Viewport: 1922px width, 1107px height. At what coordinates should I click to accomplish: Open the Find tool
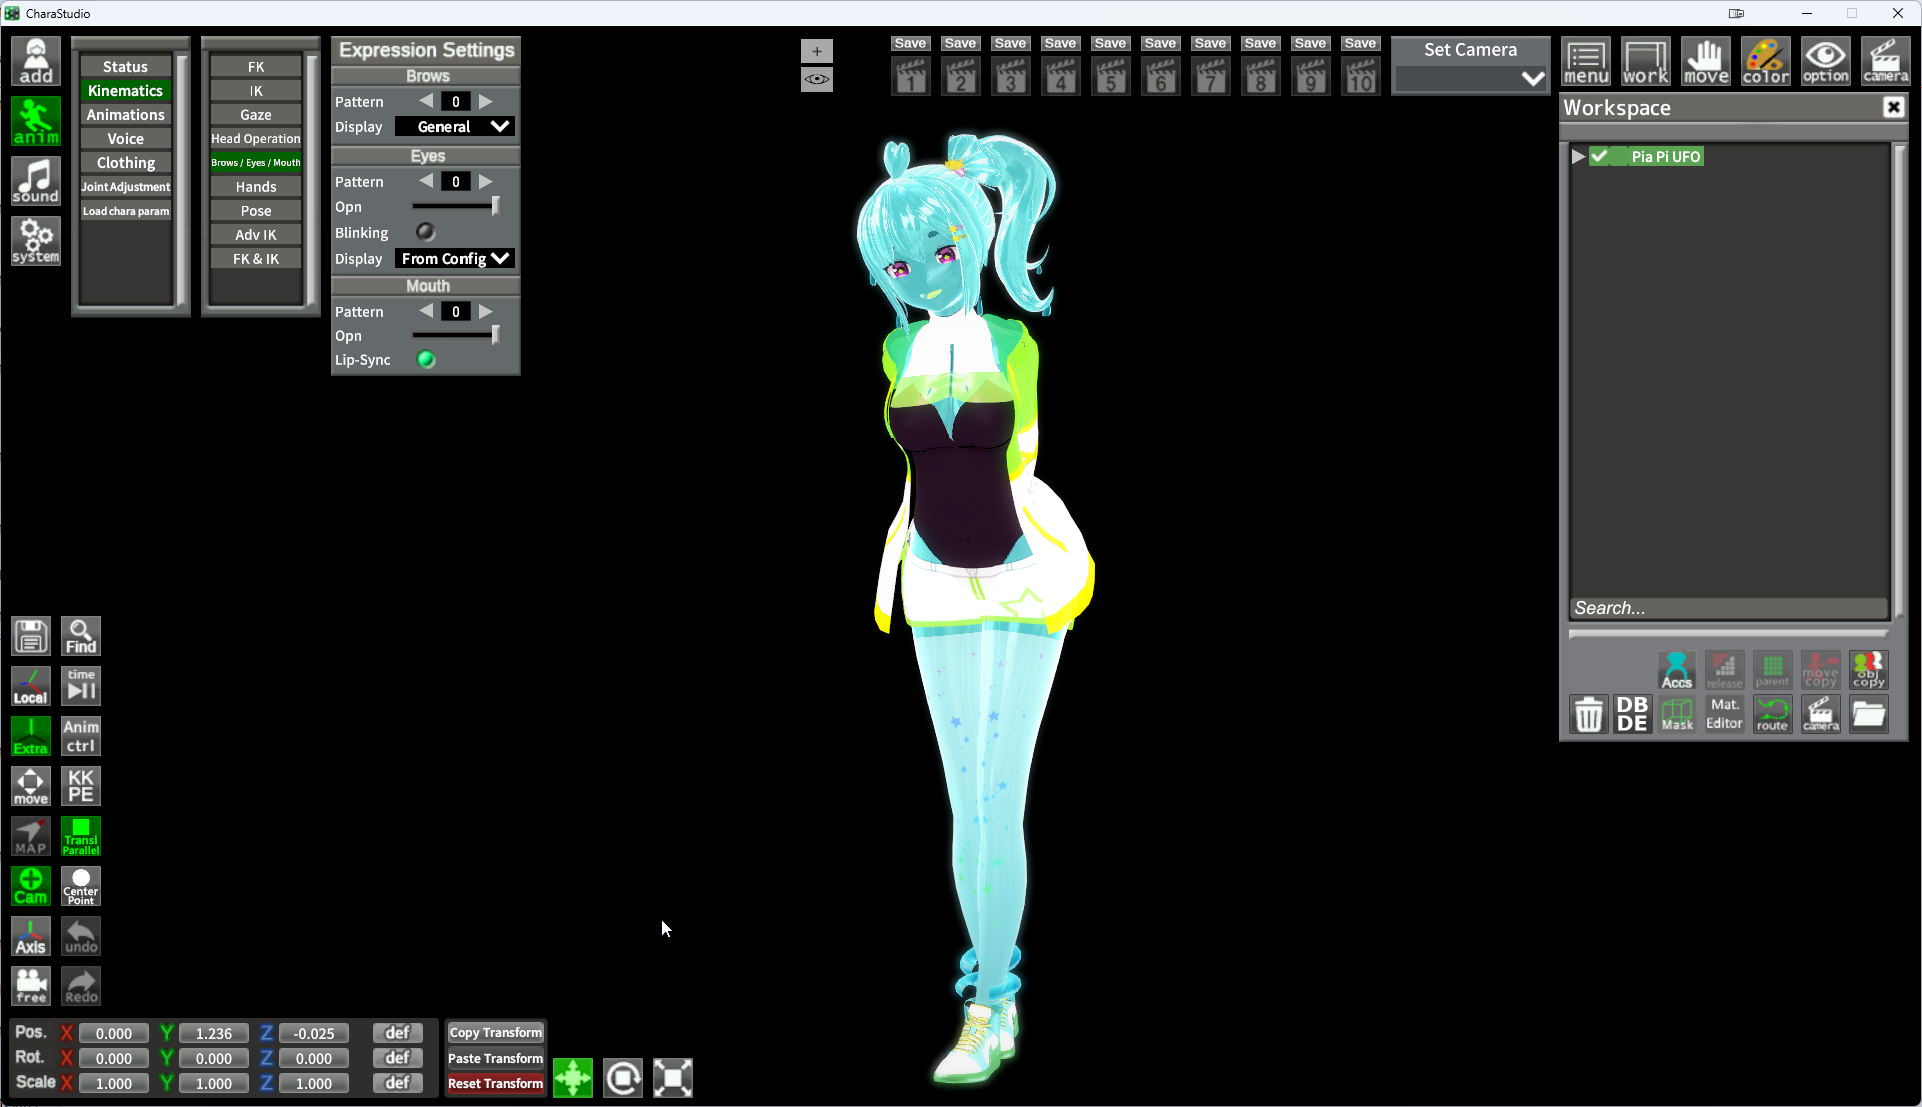click(x=81, y=636)
